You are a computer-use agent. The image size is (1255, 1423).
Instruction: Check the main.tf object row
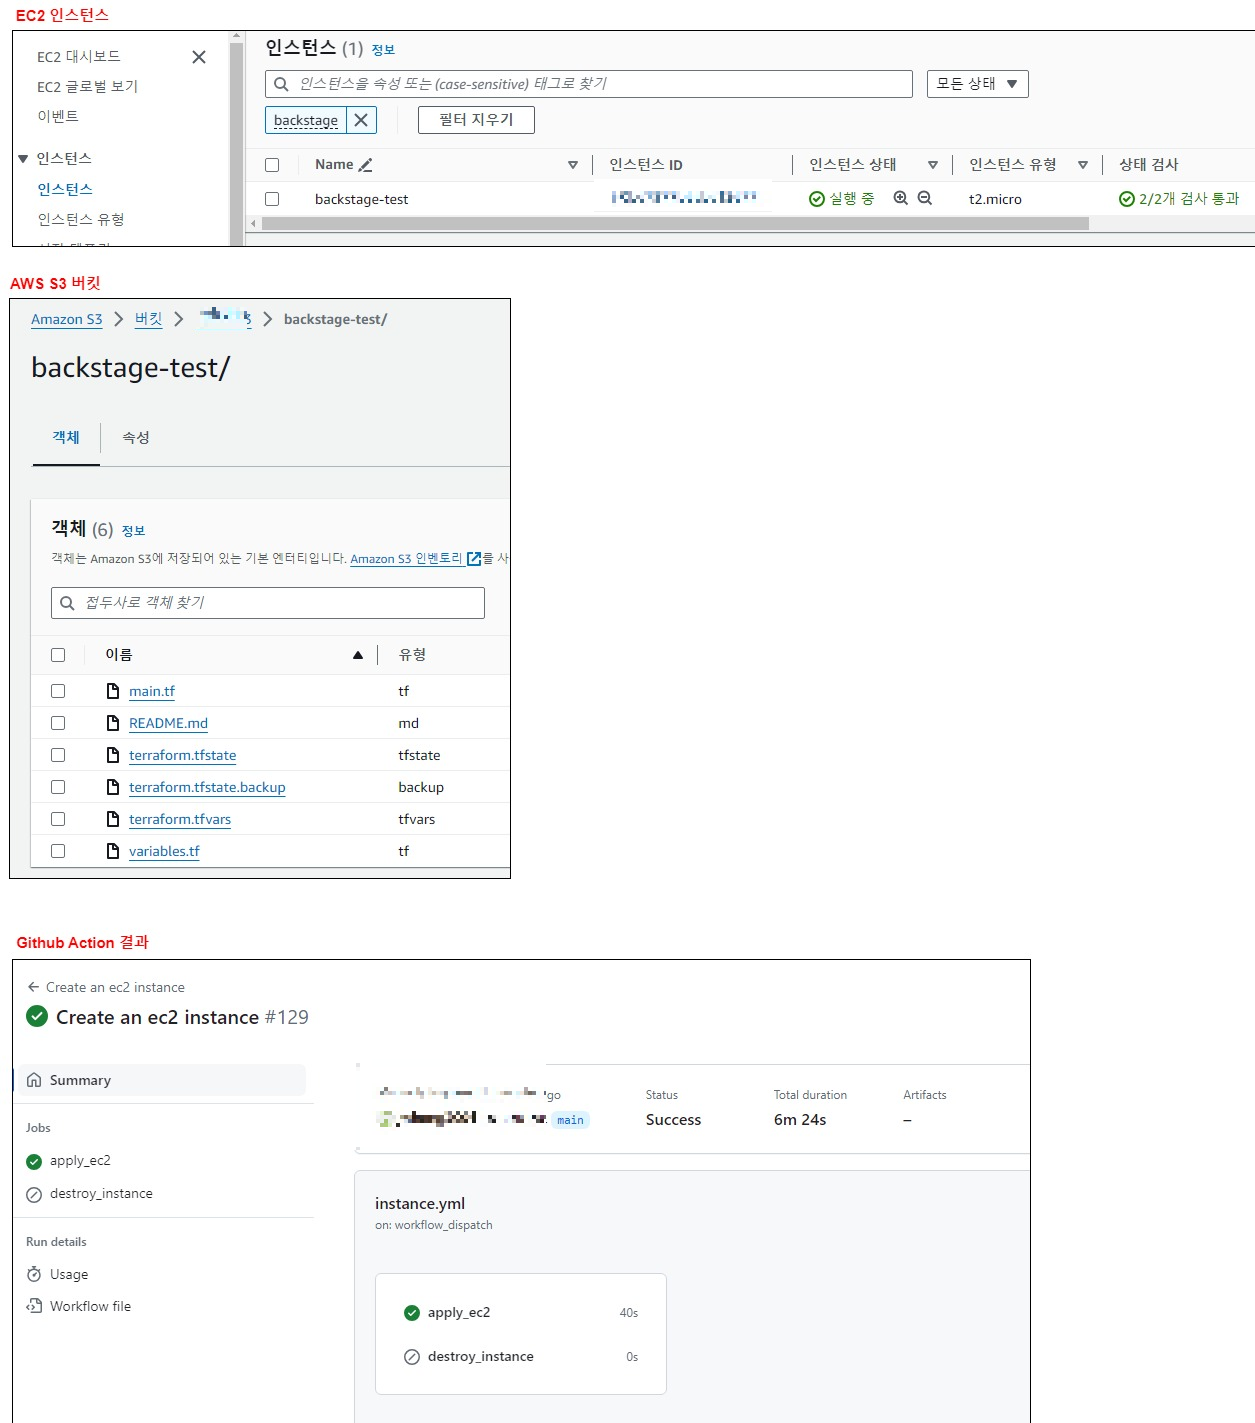(58, 691)
